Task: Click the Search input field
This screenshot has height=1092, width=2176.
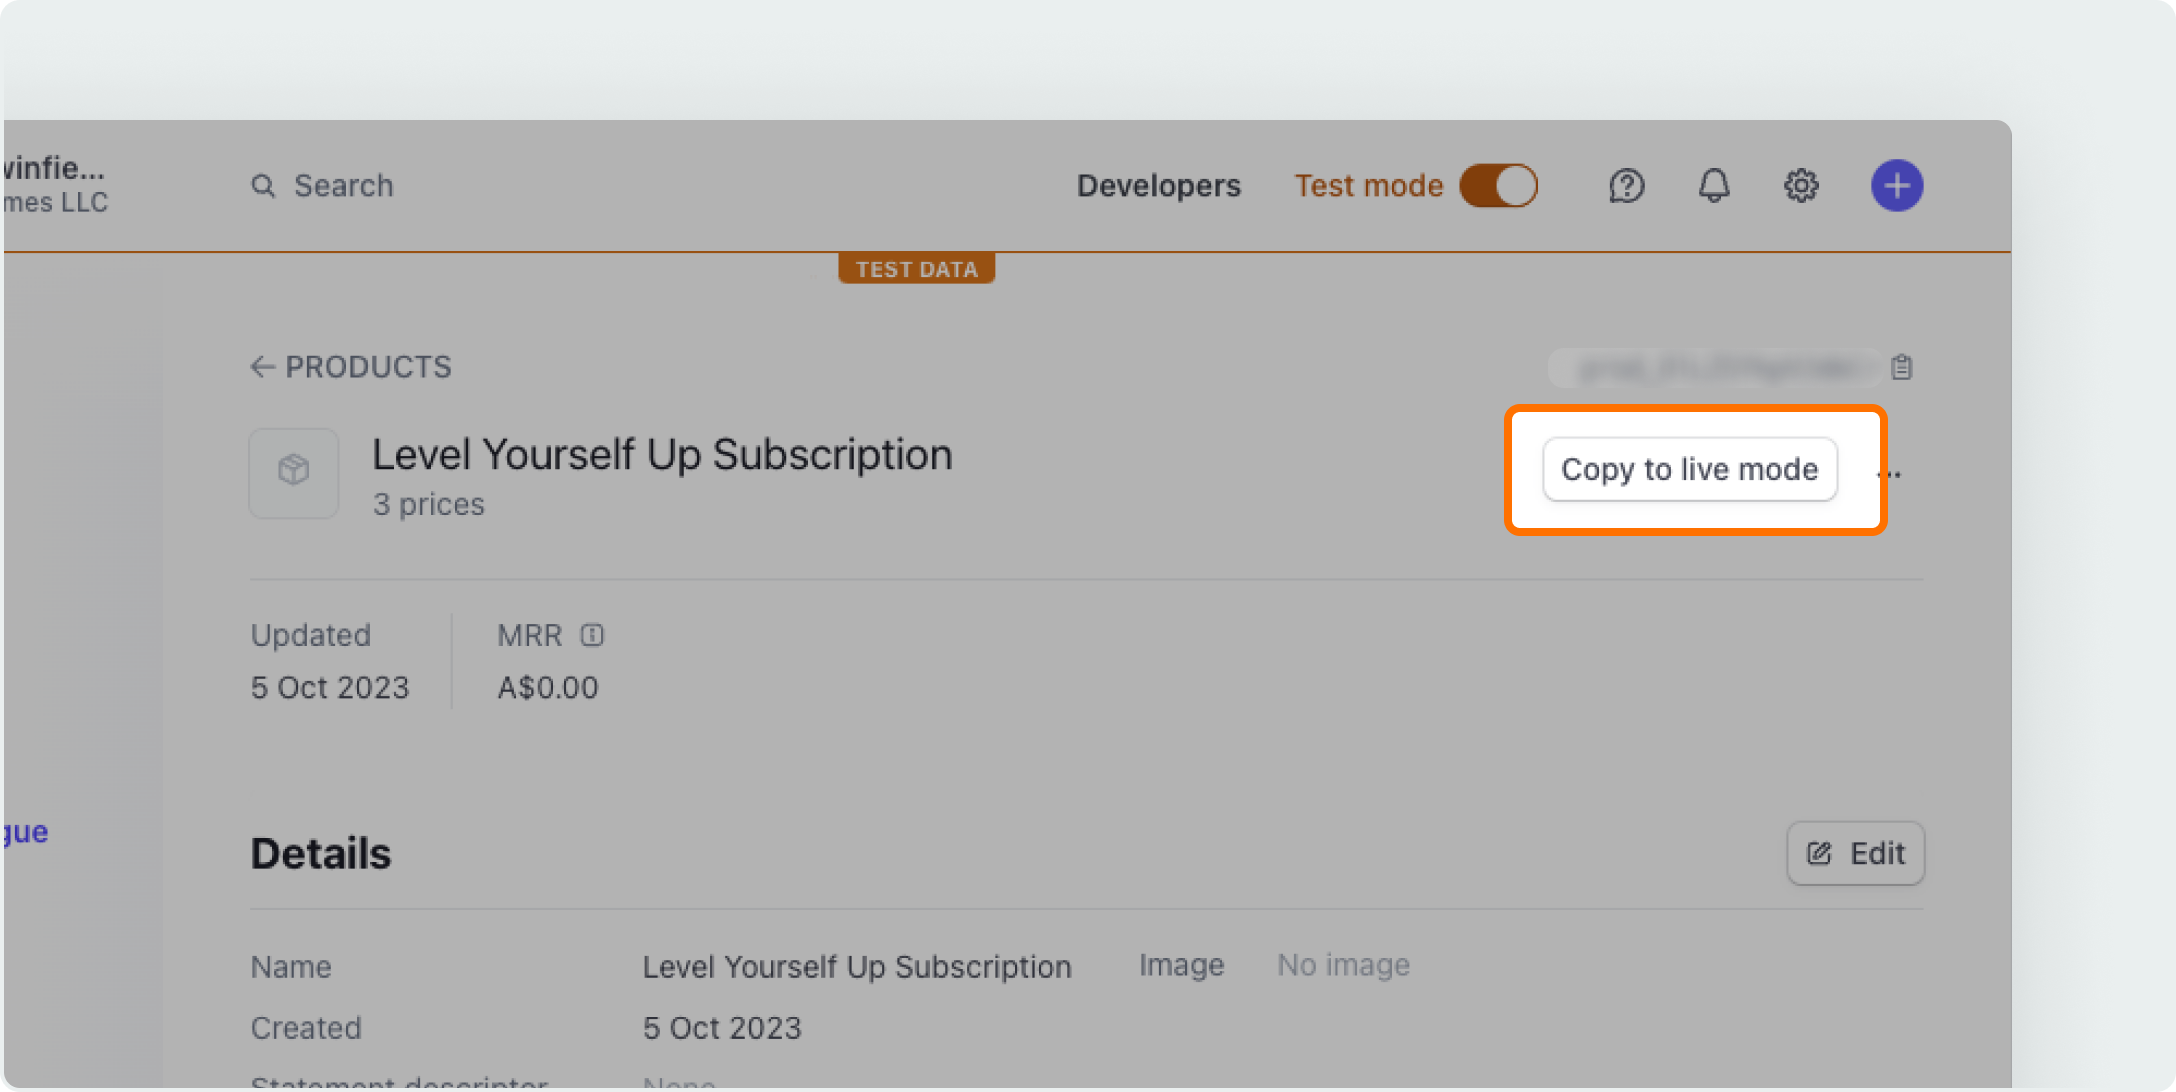Action: click(343, 186)
